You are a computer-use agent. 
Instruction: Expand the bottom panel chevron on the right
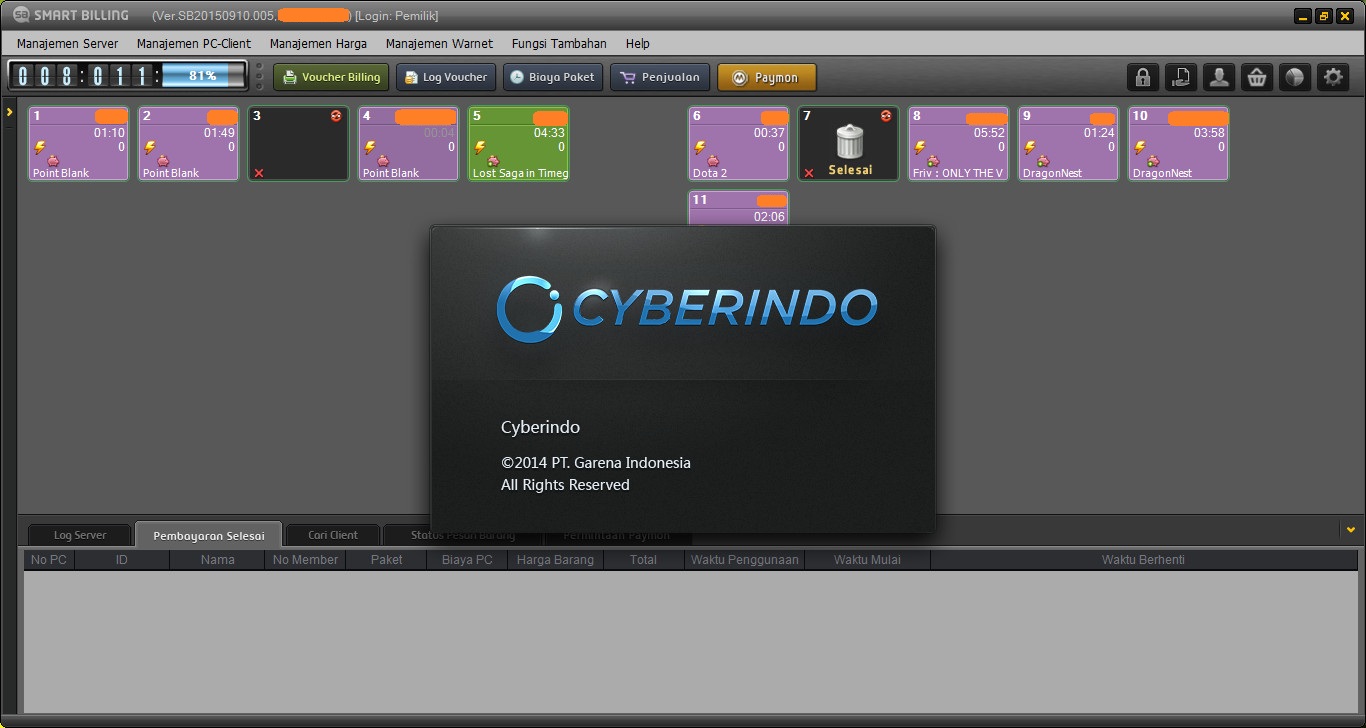click(1349, 528)
